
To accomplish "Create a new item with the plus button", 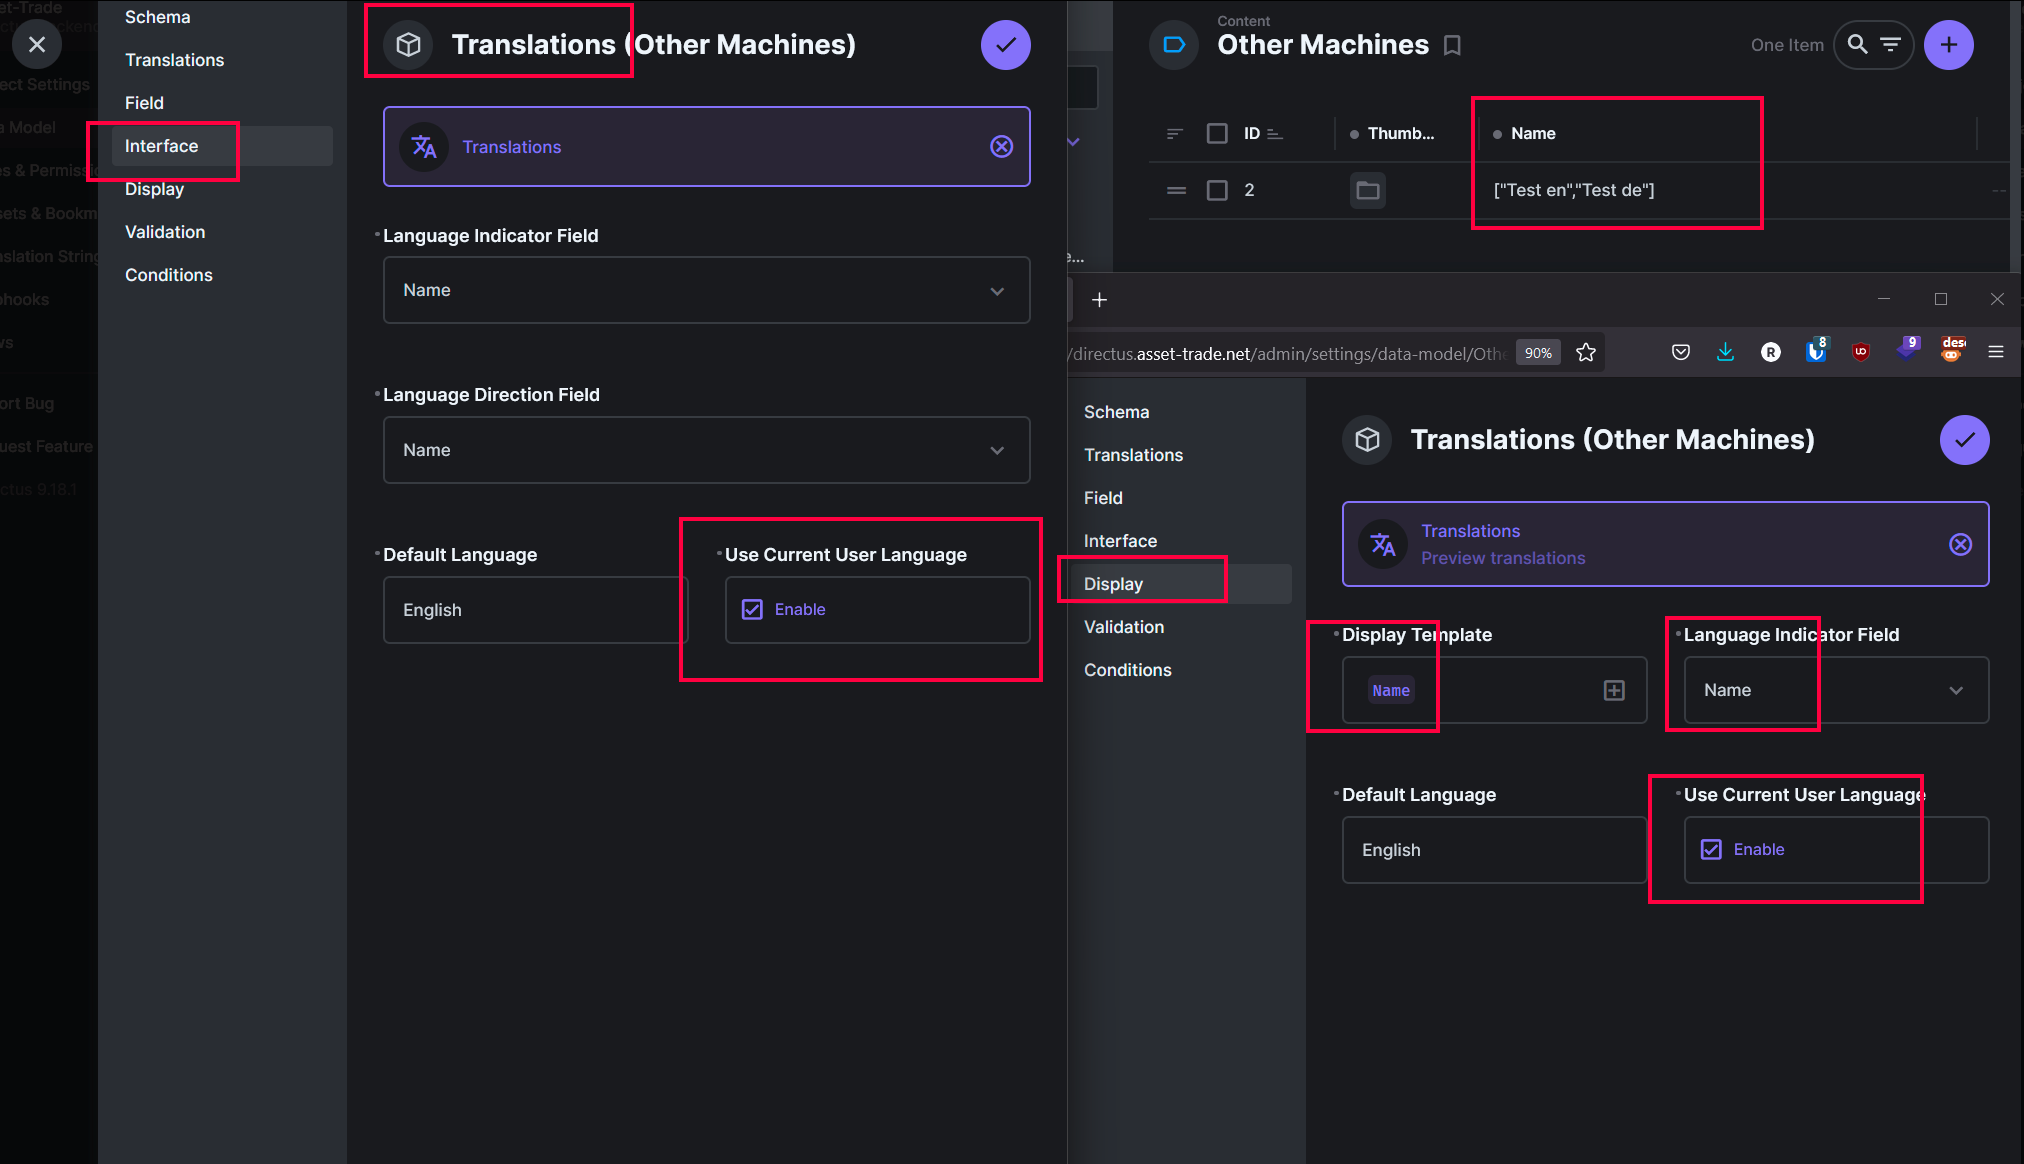I will point(1949,45).
